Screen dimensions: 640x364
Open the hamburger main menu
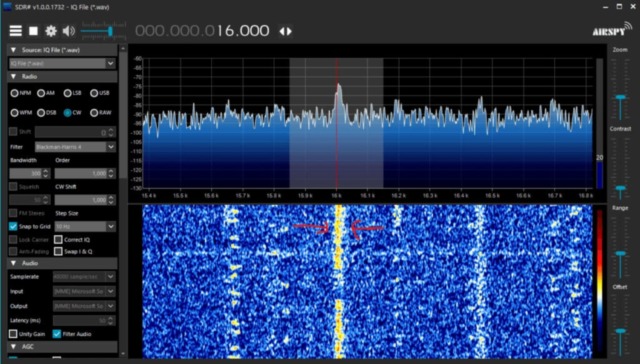[x=16, y=31]
